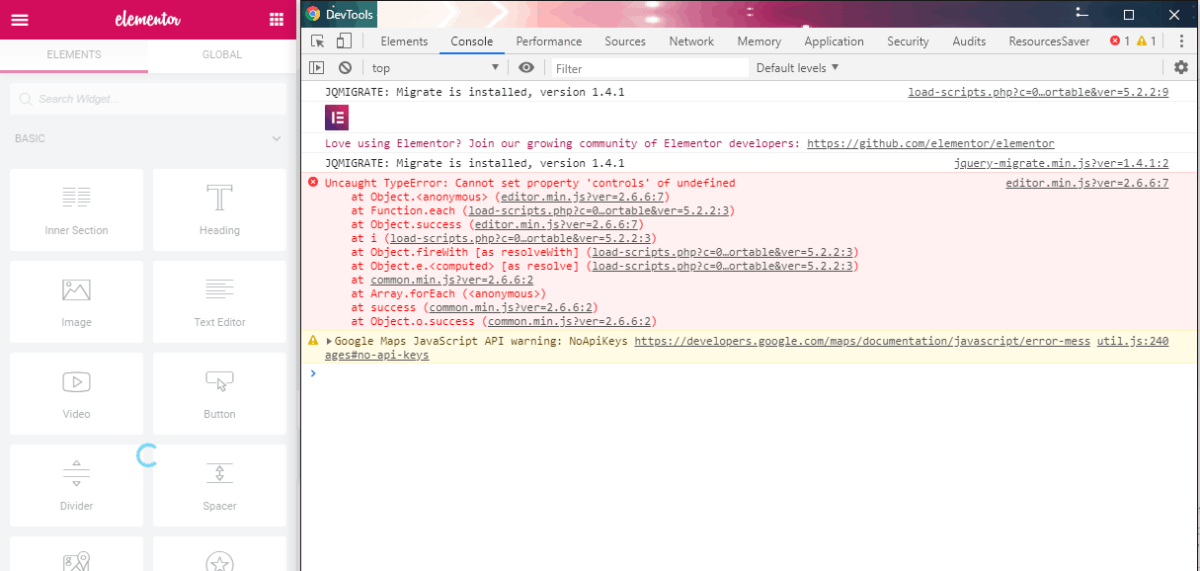This screenshot has width=1200, height=571.
Task: Open the Elementor hamburger menu
Action: tap(19, 20)
